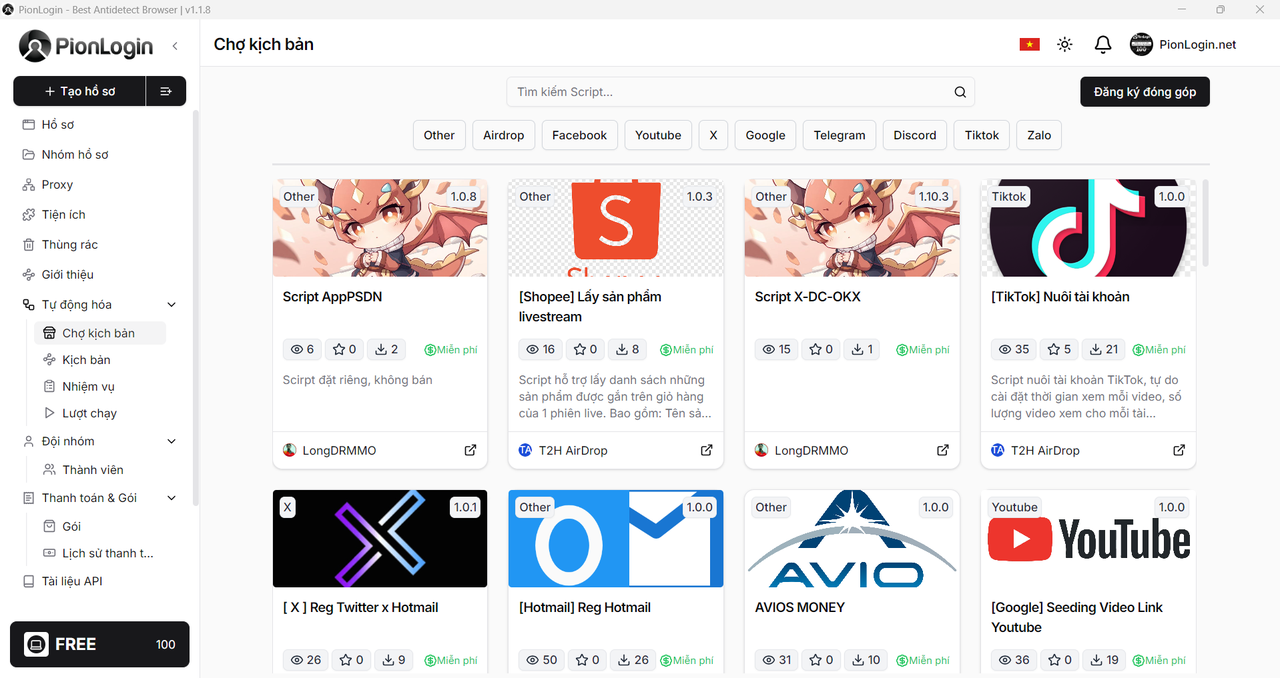Click the Đăng ký đóng góp button

[x=1144, y=92]
